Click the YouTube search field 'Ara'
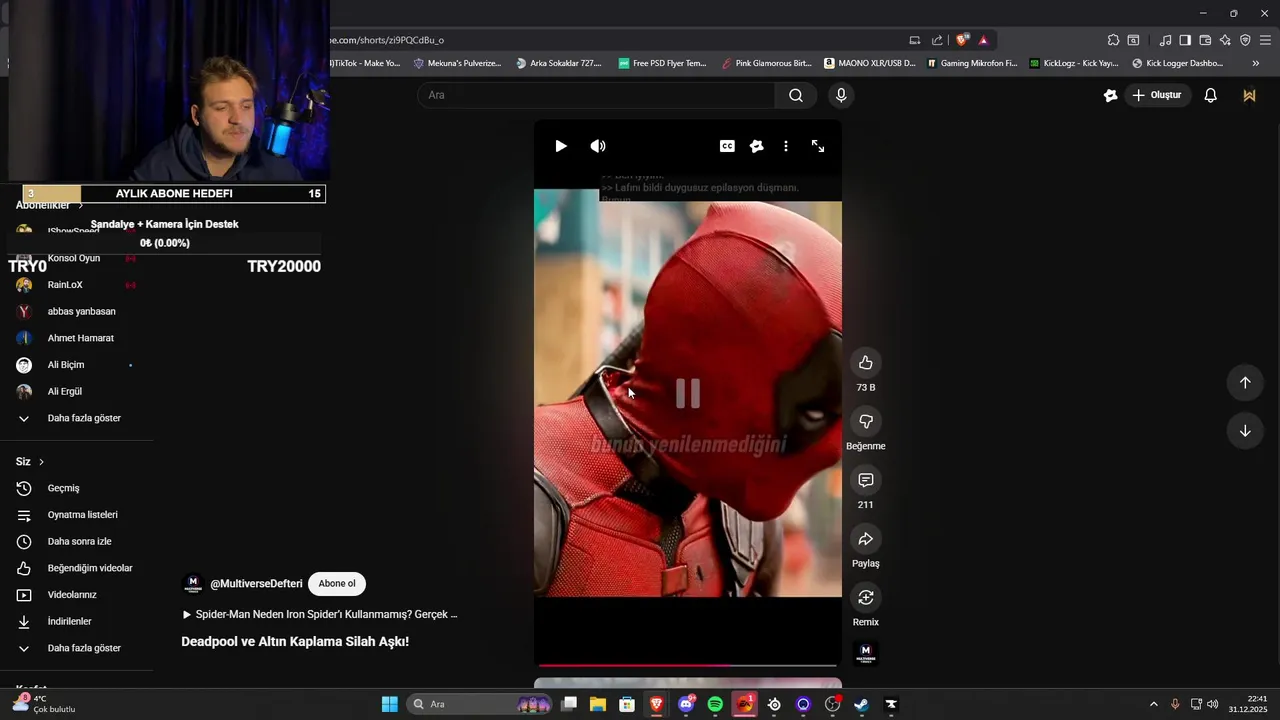The height and width of the screenshot is (720, 1280). (x=596, y=95)
